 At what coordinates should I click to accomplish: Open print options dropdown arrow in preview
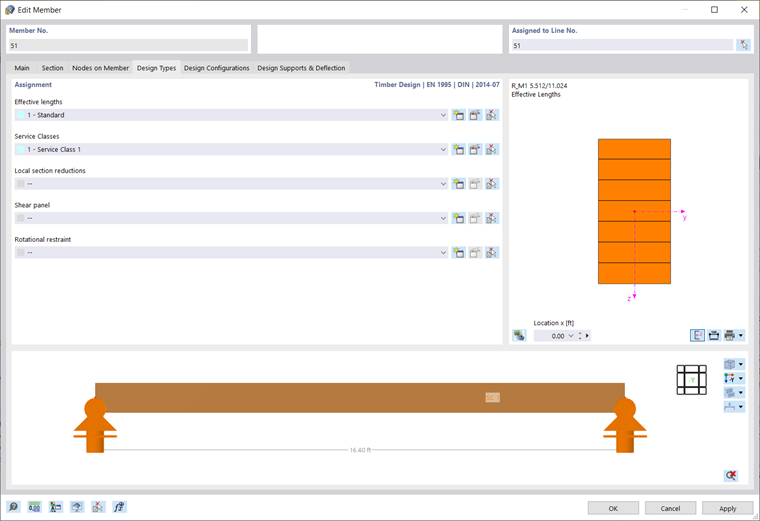click(x=741, y=335)
